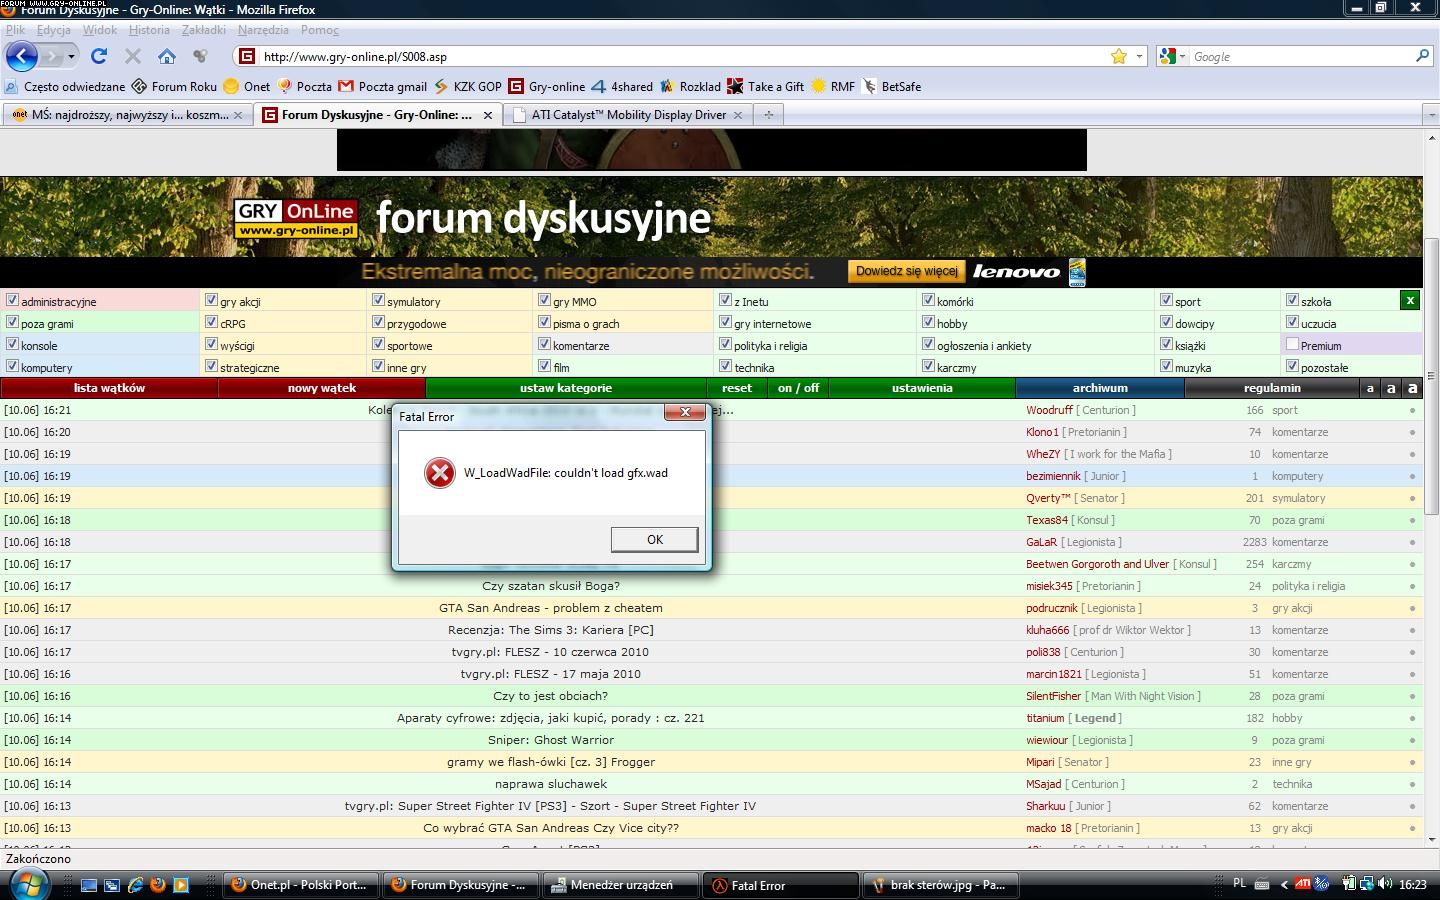Open the Onet bookmark
1440x900 pixels.
point(246,86)
